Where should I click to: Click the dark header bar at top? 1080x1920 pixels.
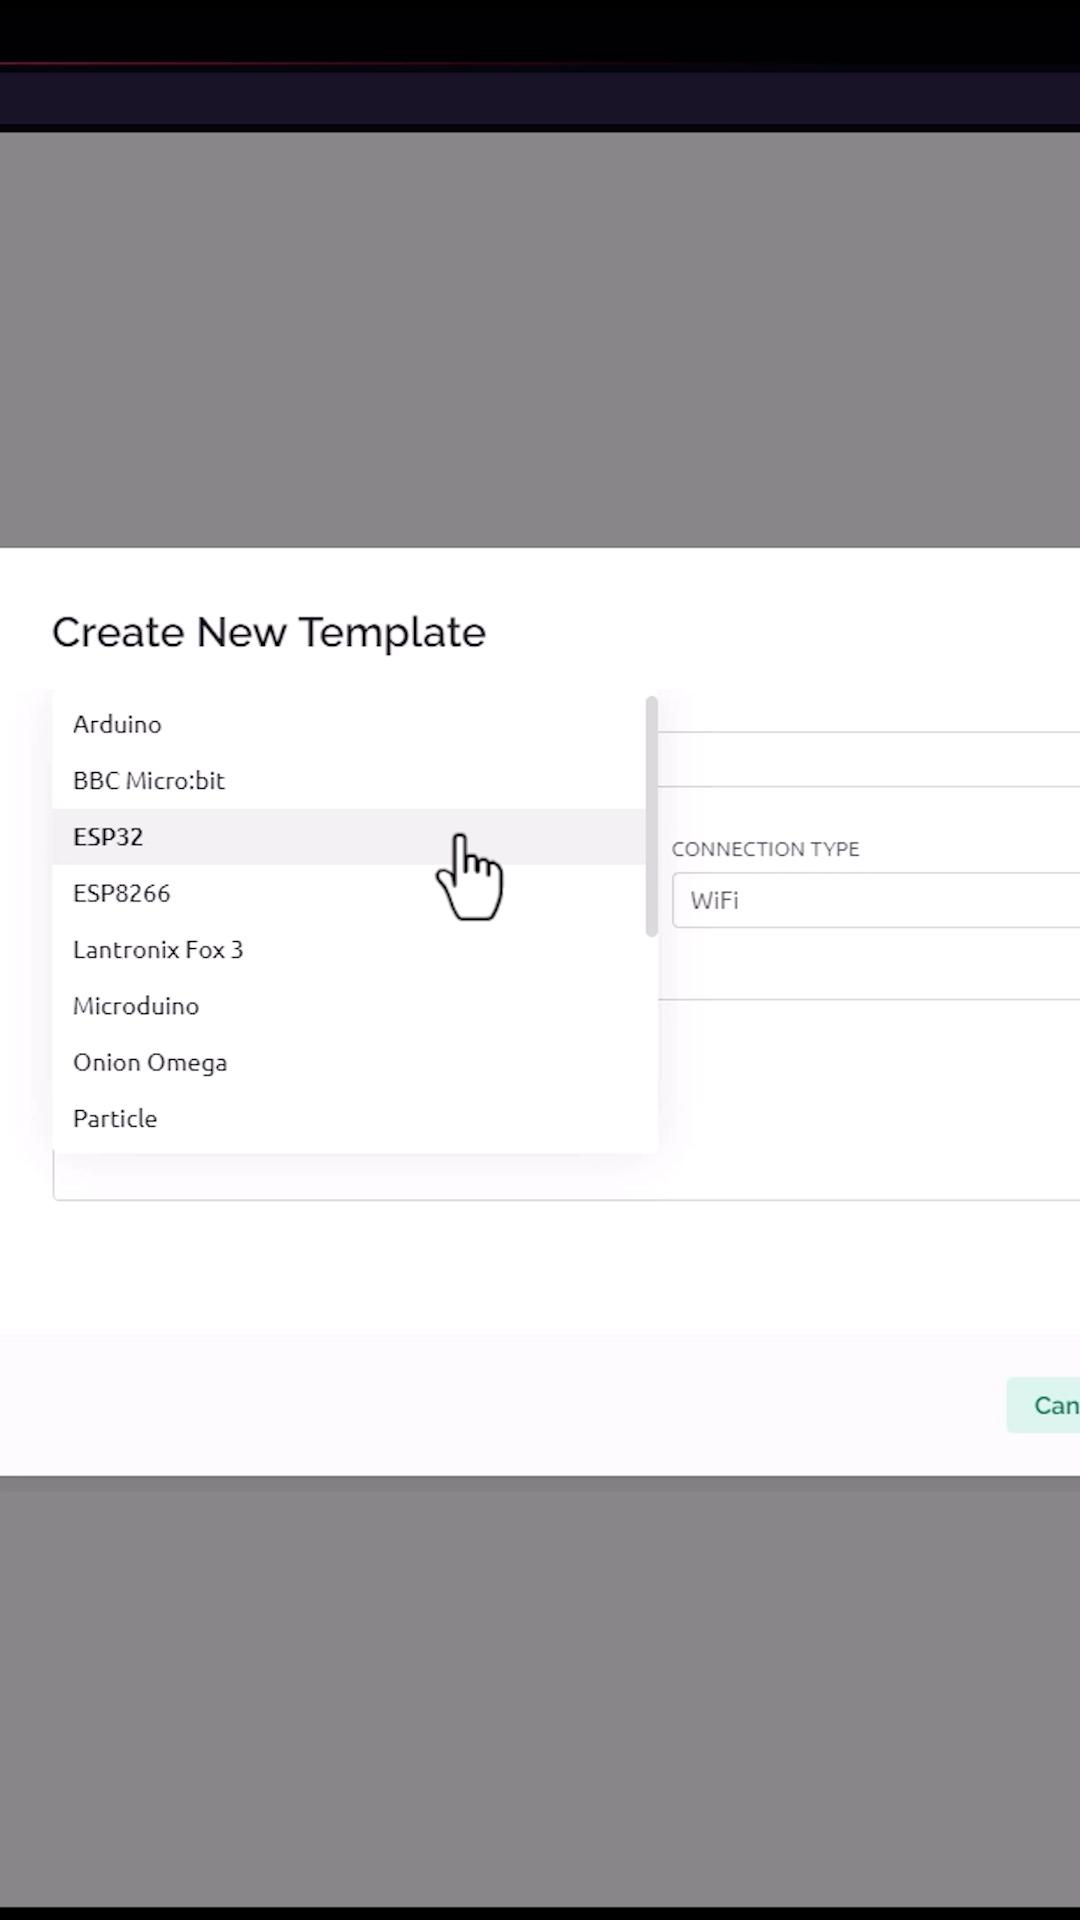point(540,98)
